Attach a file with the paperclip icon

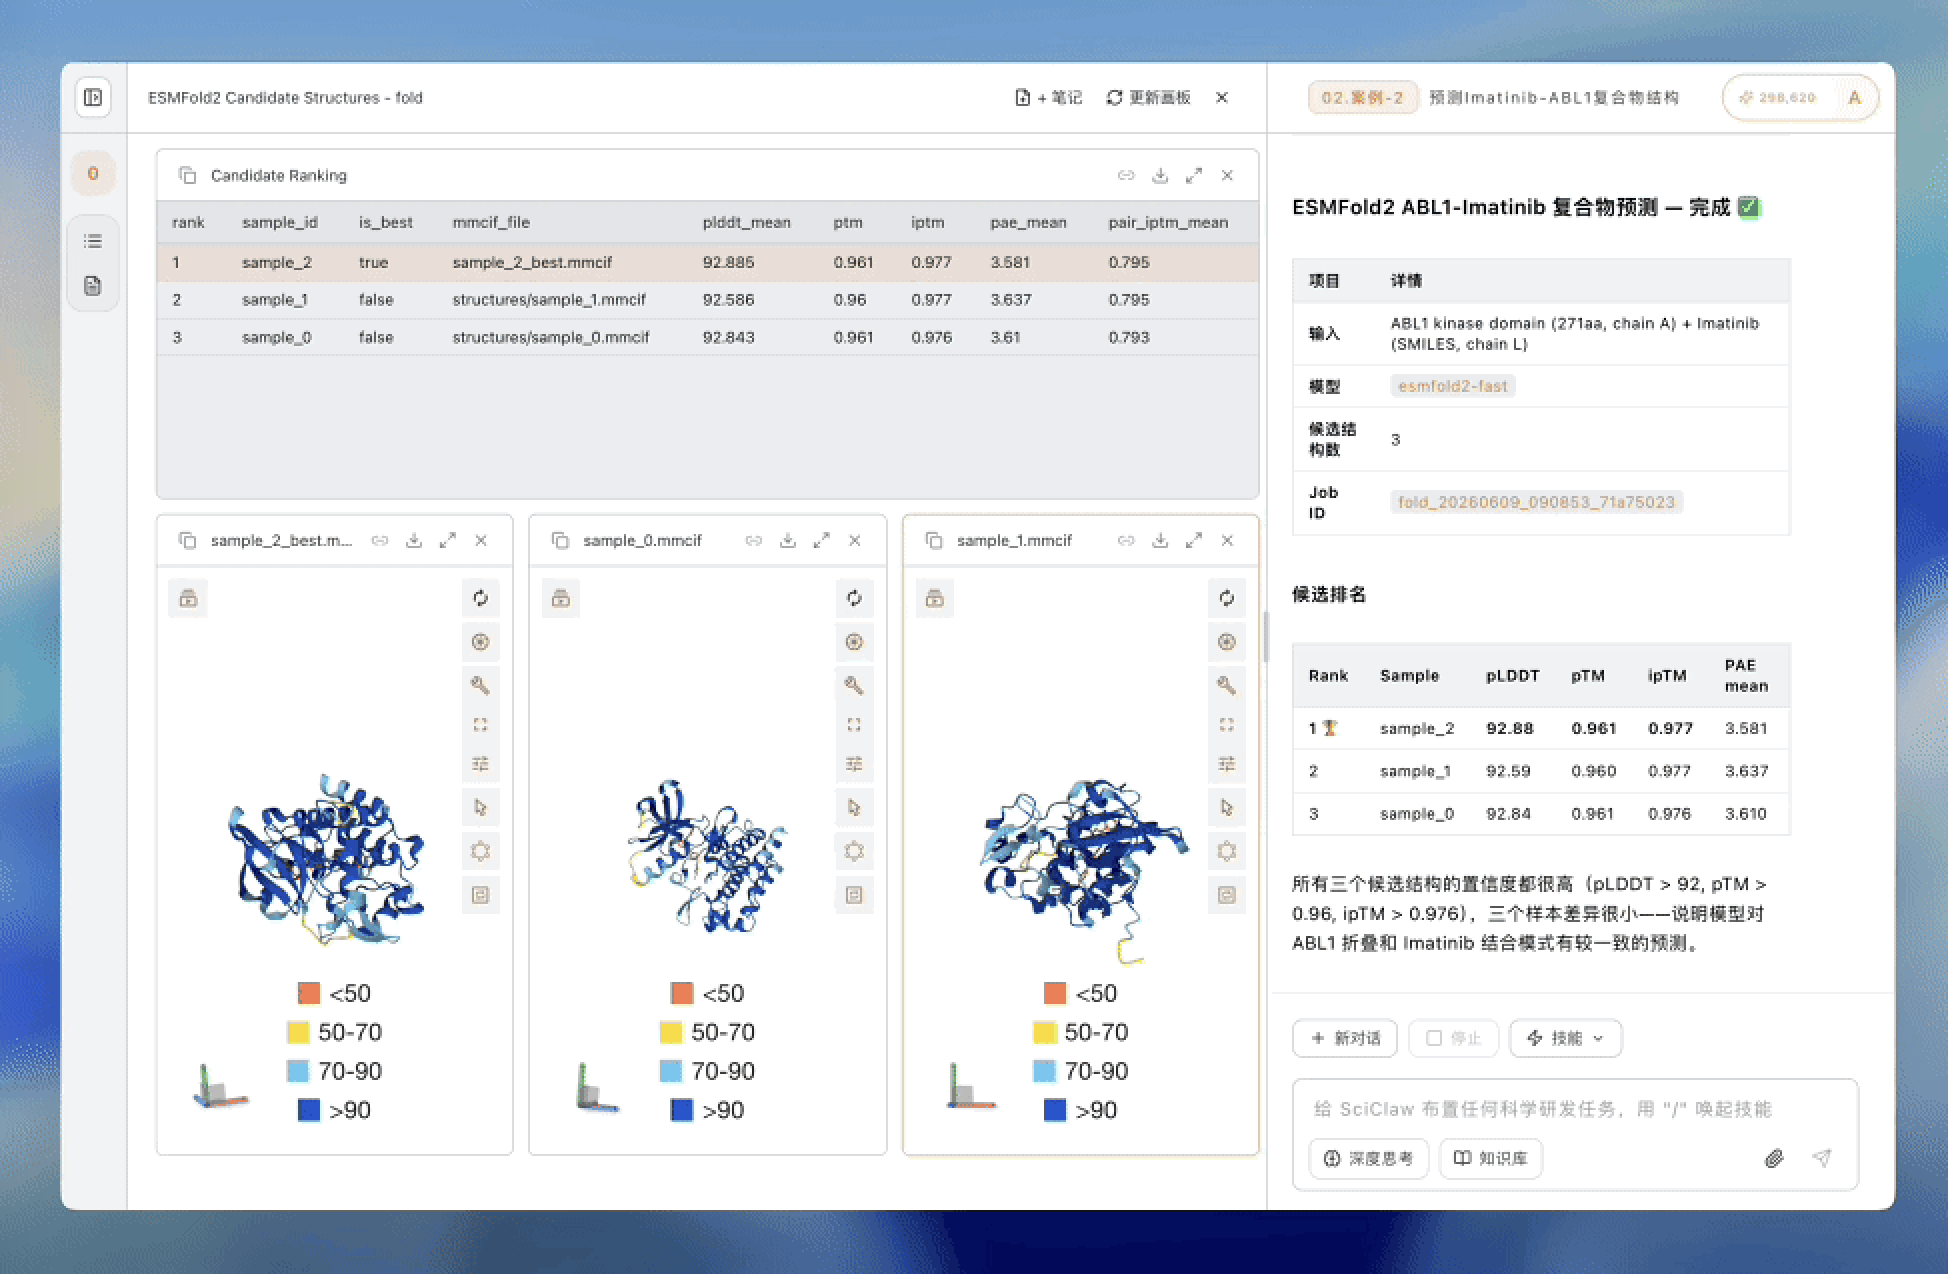tap(1775, 1158)
